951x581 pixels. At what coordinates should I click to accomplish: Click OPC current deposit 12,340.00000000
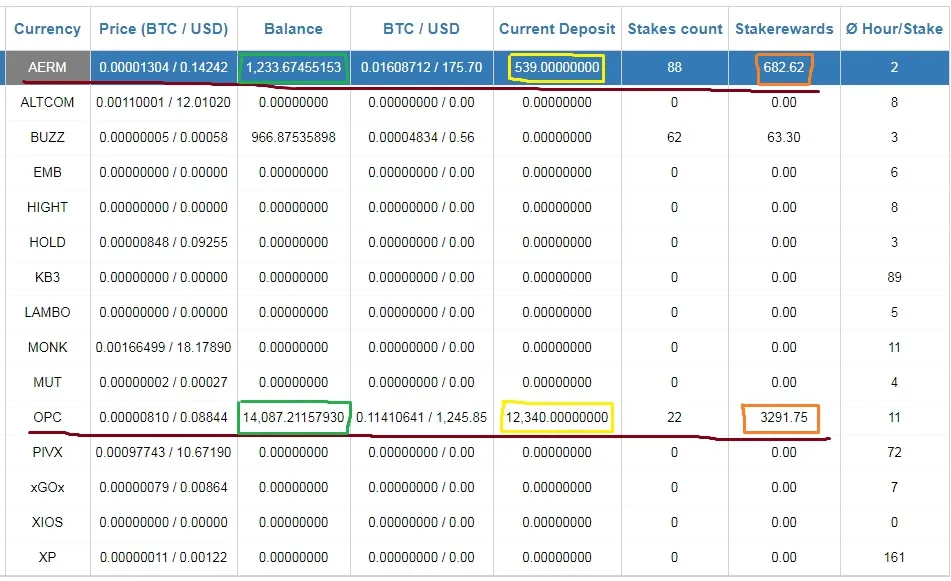click(x=557, y=417)
